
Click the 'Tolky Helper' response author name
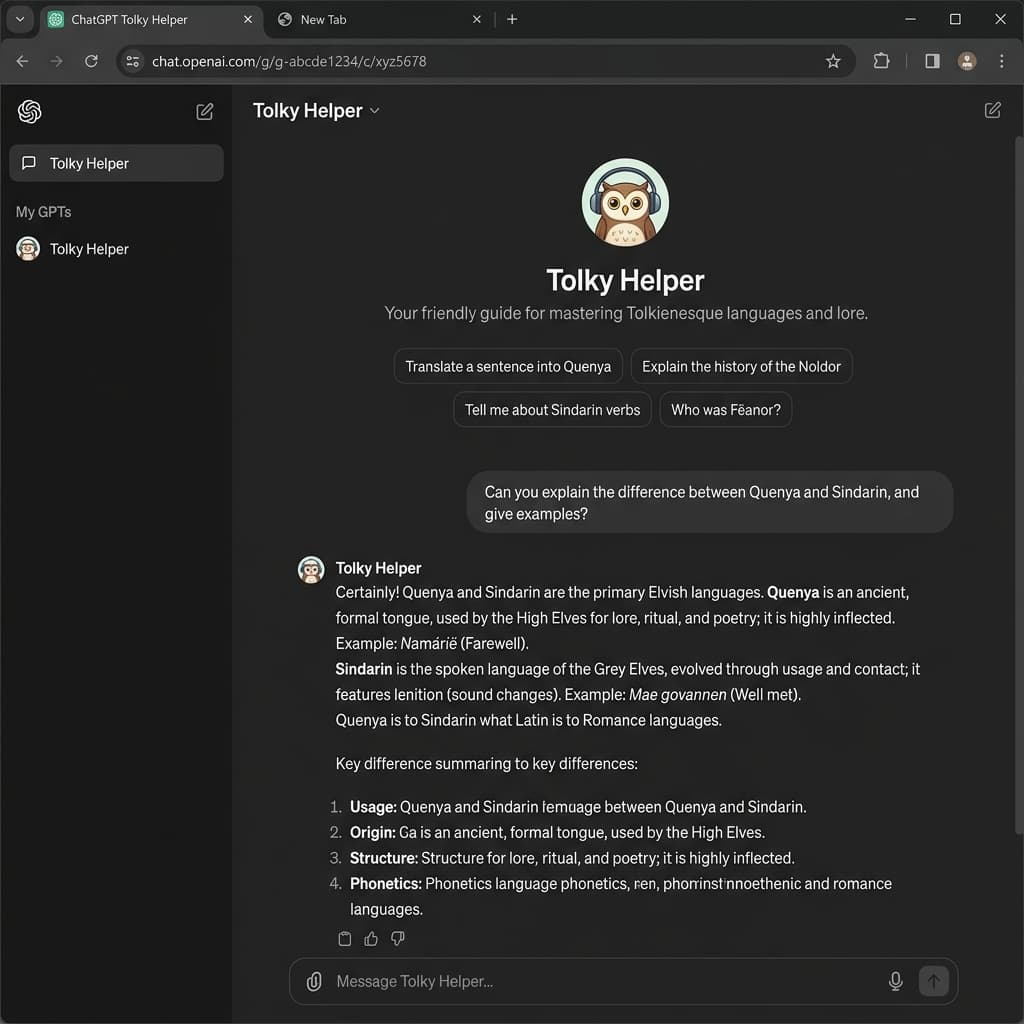tap(378, 568)
